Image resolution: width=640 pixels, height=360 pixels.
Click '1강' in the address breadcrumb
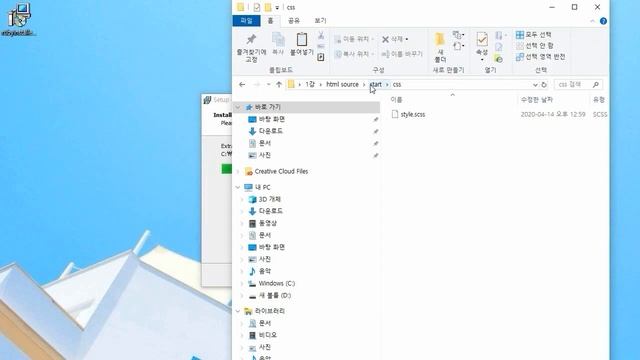pos(310,84)
